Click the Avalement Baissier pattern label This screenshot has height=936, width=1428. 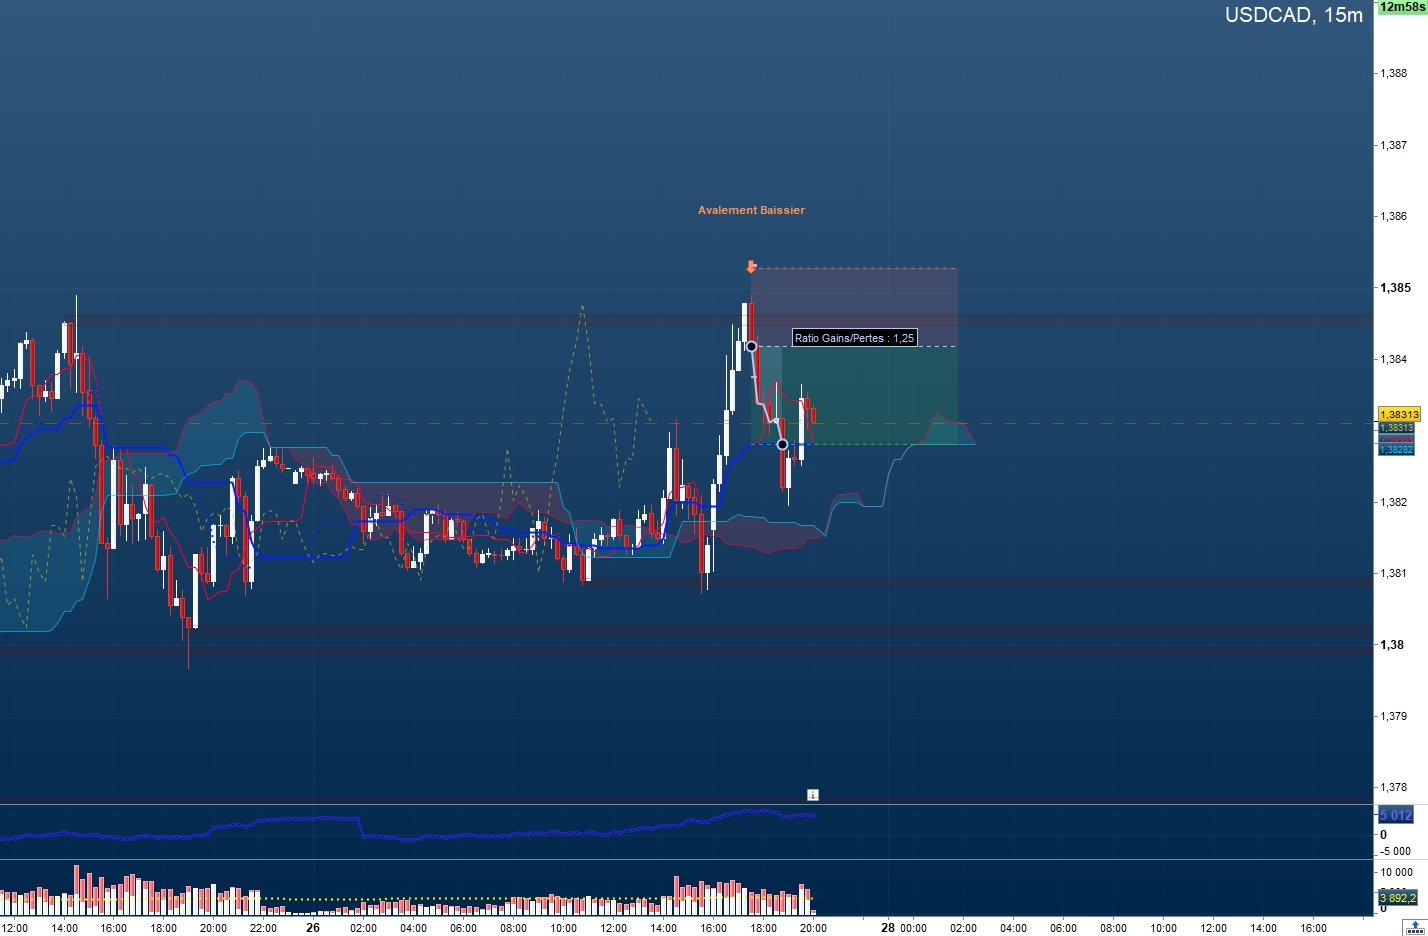pos(751,210)
